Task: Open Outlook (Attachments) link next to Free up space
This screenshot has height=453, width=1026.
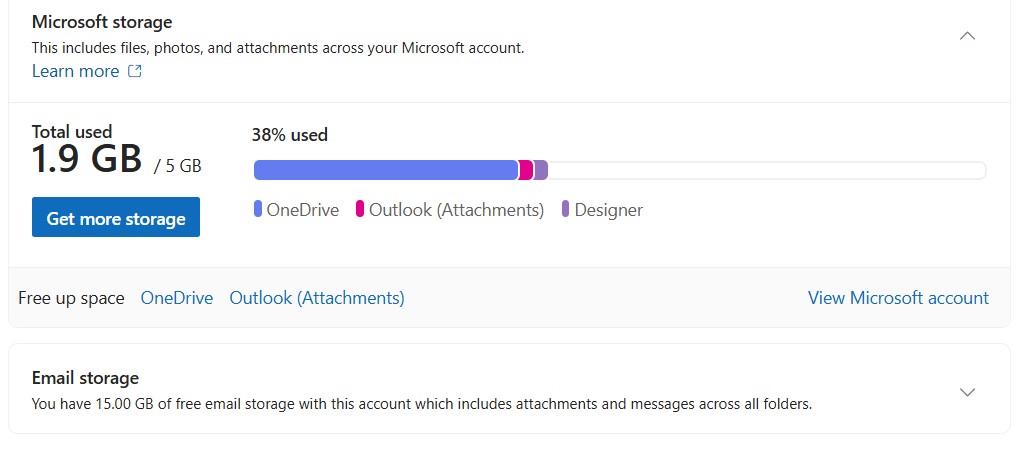Action: (317, 298)
